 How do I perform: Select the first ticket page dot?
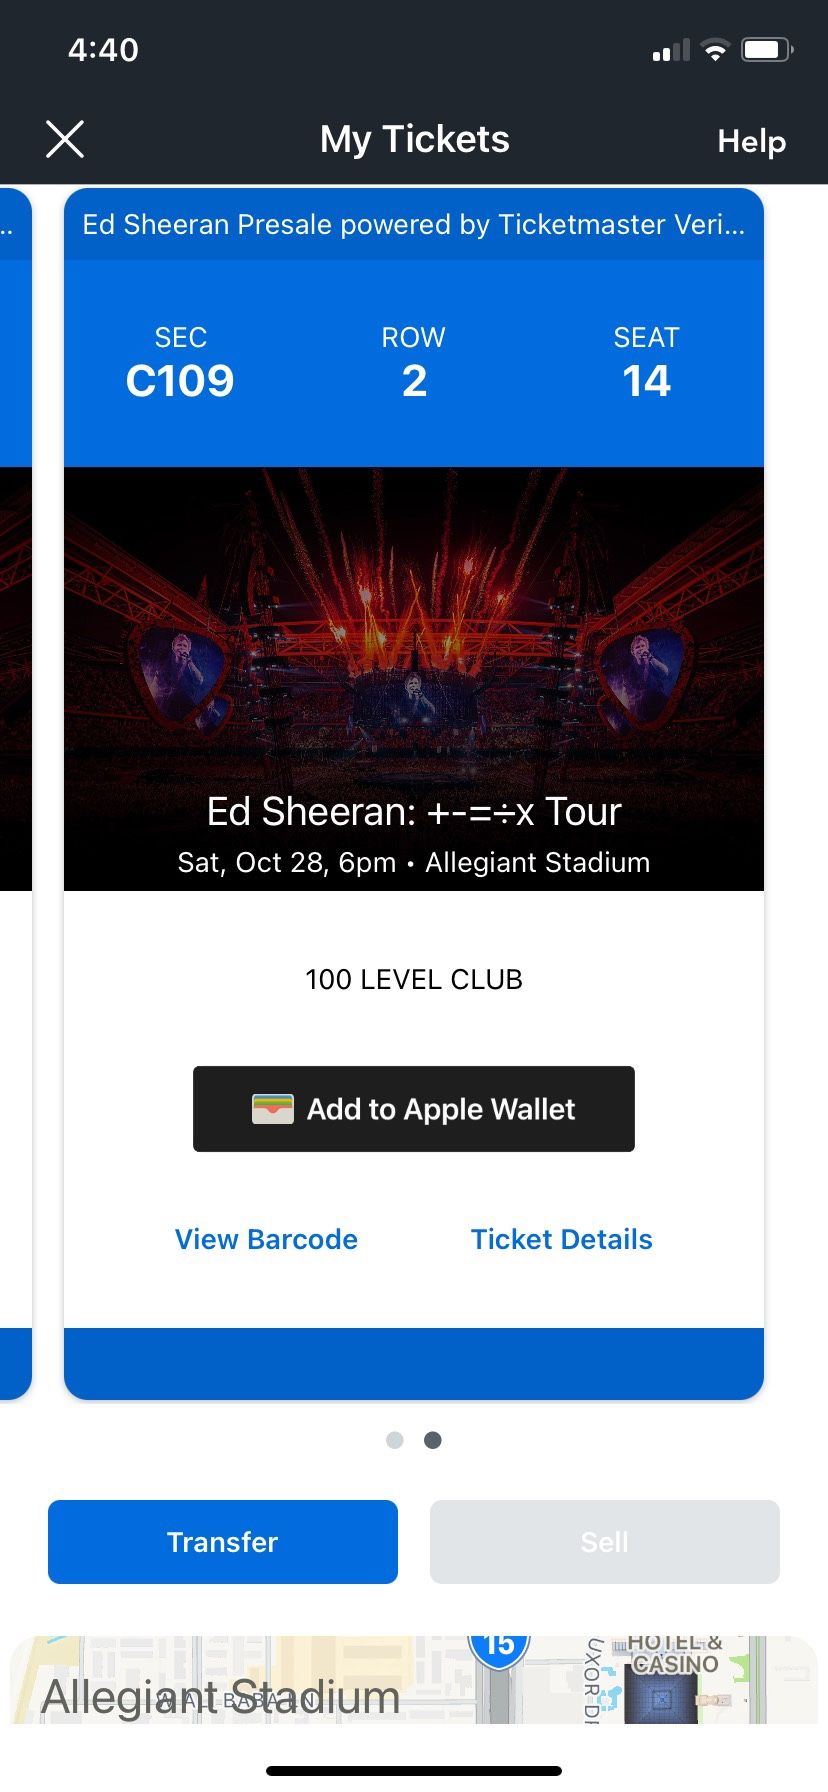(x=395, y=1440)
